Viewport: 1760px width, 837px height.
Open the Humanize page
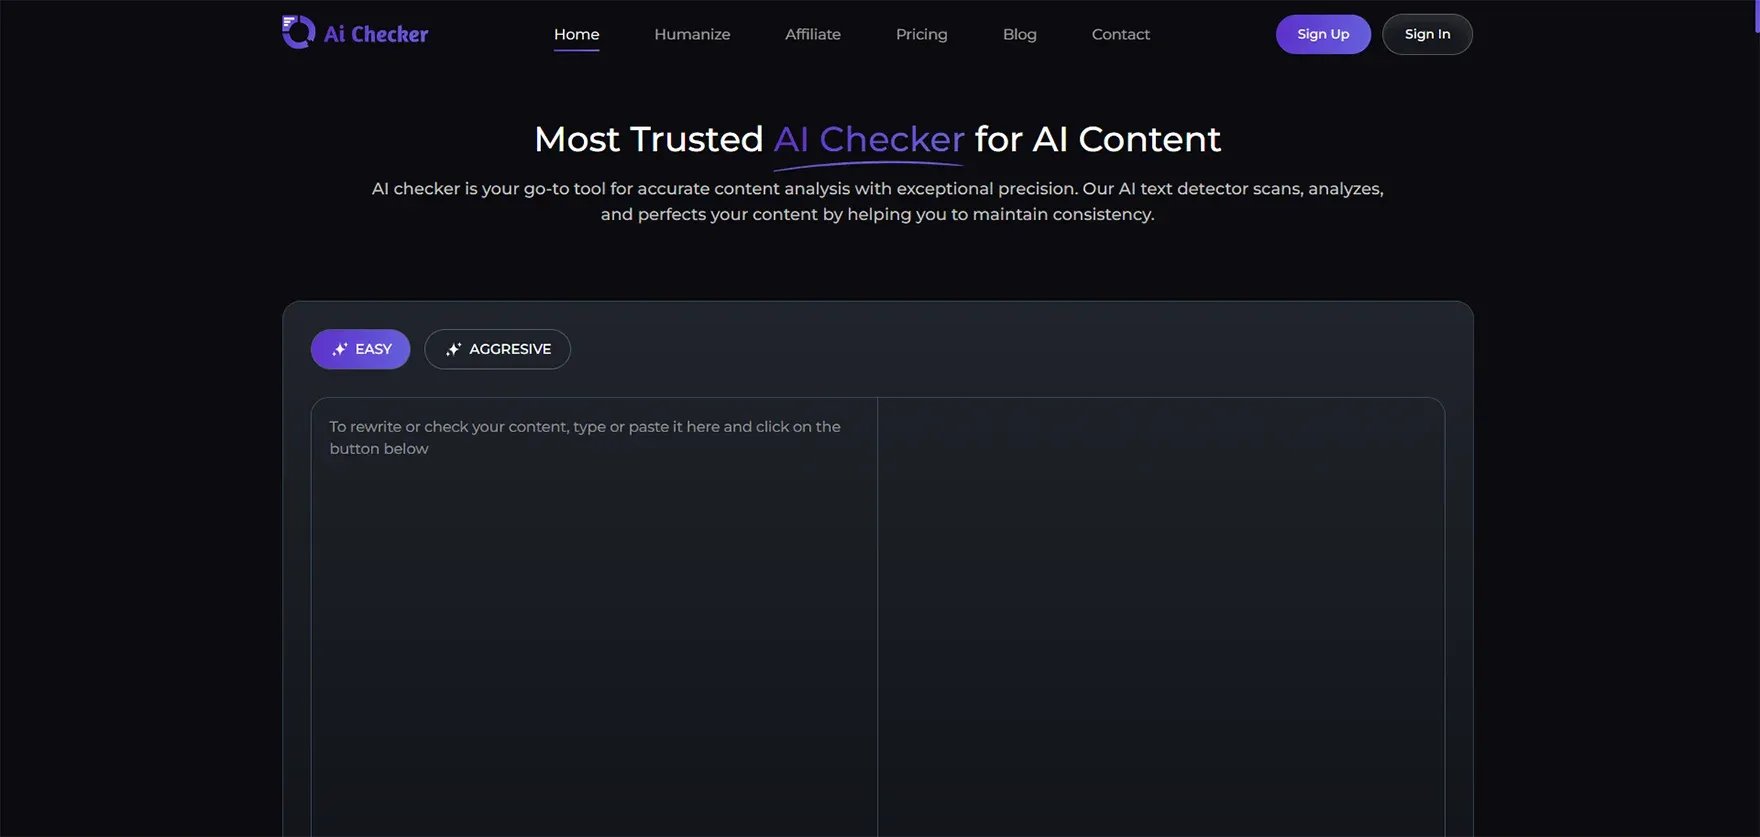click(692, 34)
